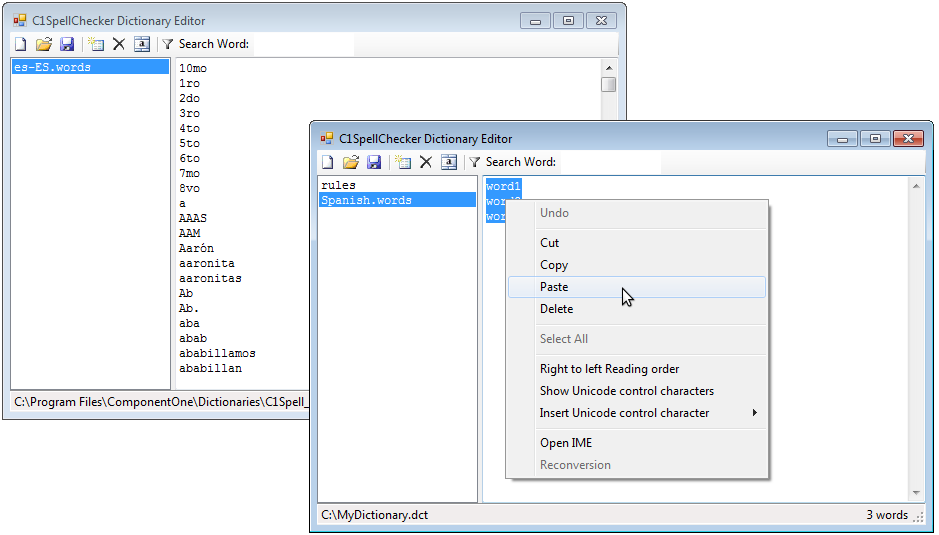Click 3 words status bar count

pos(887,515)
